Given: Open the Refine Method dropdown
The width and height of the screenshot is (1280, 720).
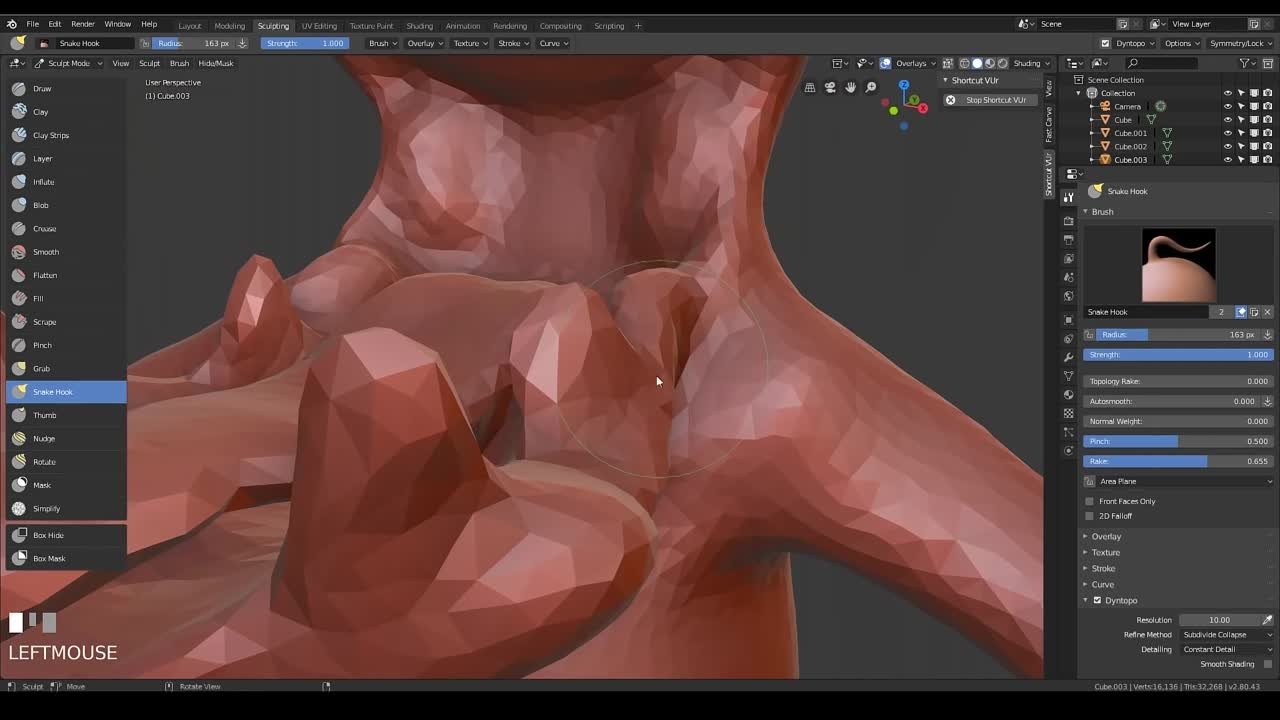Looking at the screenshot, I should 1227,635.
